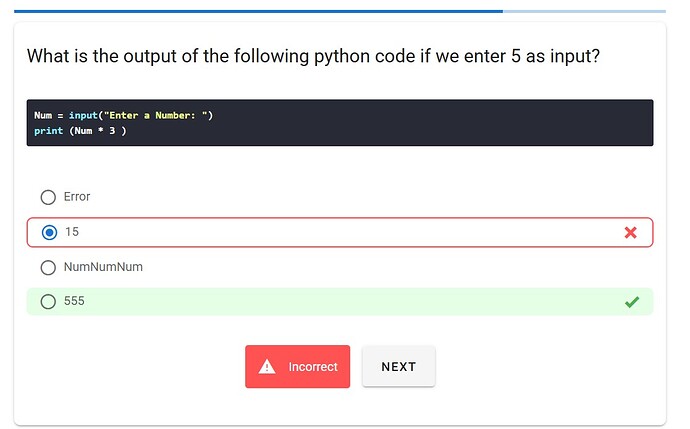Click the filled blue part of progress bar

point(250,11)
